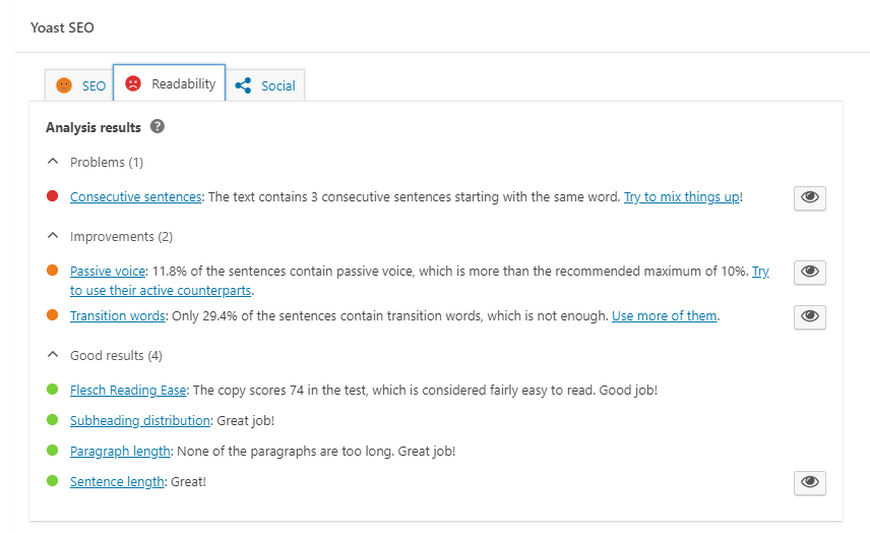Toggle eye highlight for Passive voice
Viewport: 870px width, 533px height.
[x=810, y=272]
